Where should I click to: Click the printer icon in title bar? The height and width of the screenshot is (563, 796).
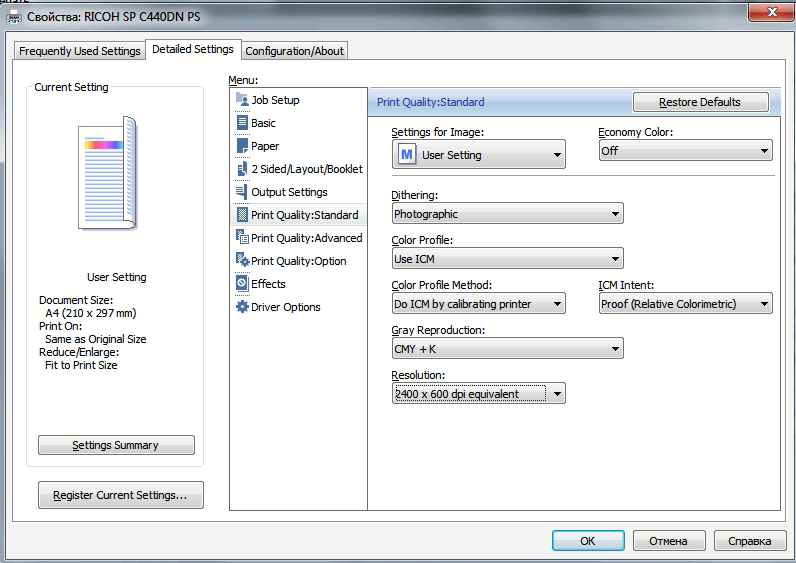click(14, 17)
